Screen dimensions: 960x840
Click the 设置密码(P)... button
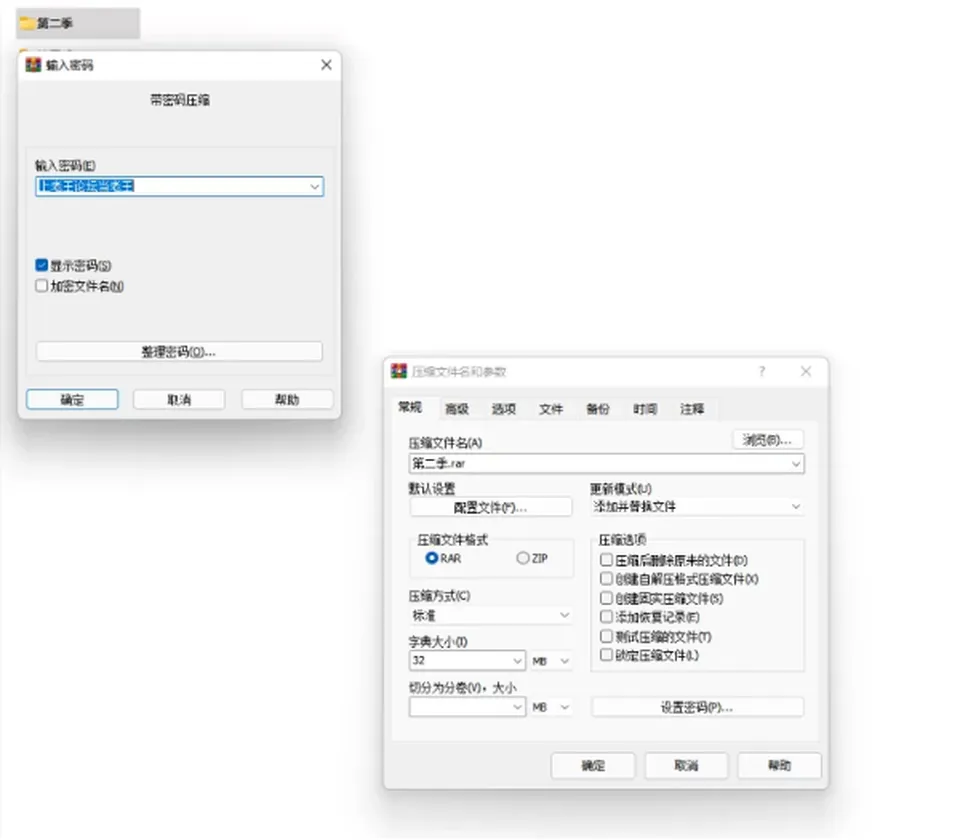pos(697,707)
